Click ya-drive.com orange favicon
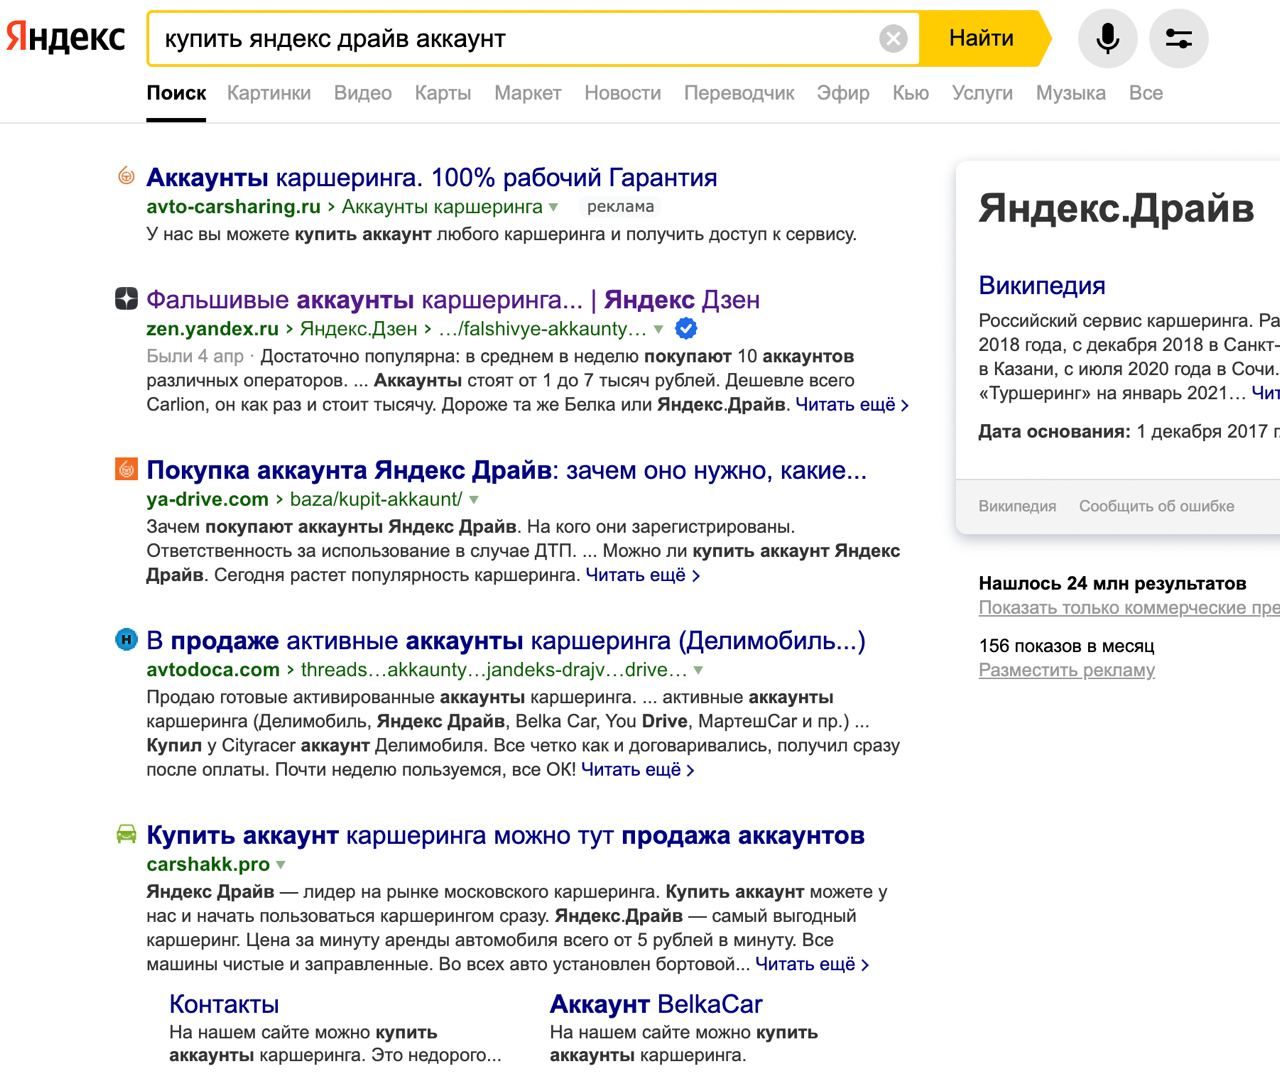The width and height of the screenshot is (1280, 1084). (126, 469)
